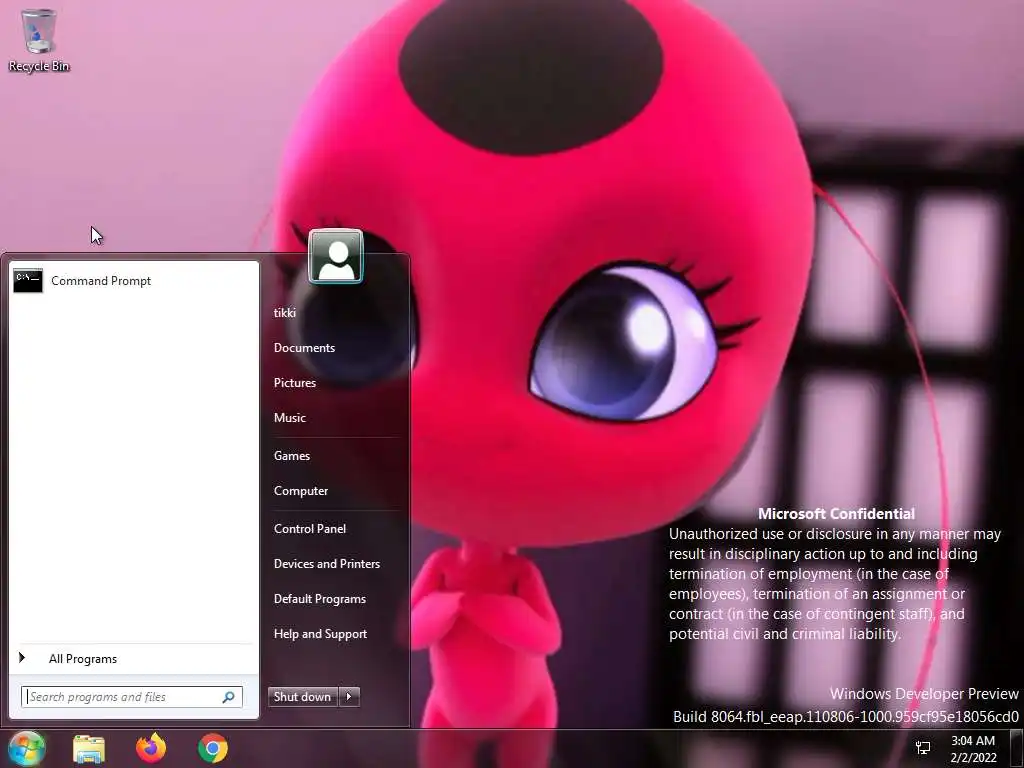
Task: Open the Recycle Bin desktop icon
Action: click(x=39, y=40)
